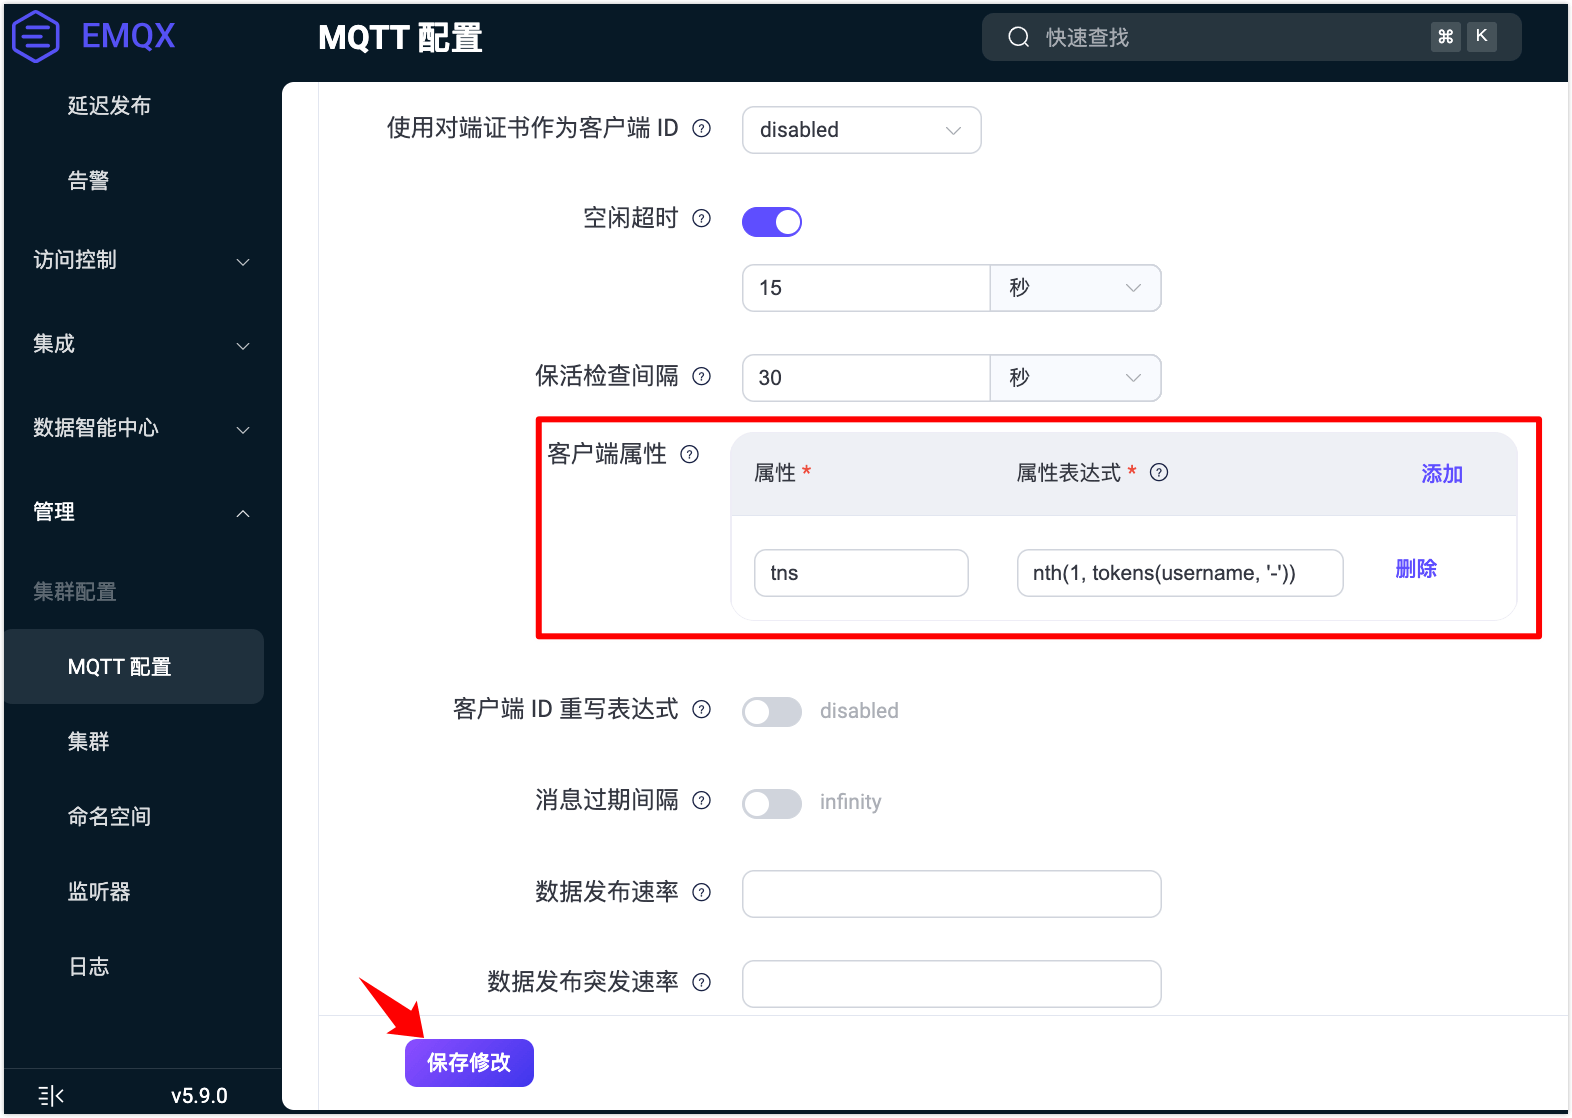Click help icon beside 空闲超时
Viewport: 1572px width, 1118px height.
pos(702,218)
